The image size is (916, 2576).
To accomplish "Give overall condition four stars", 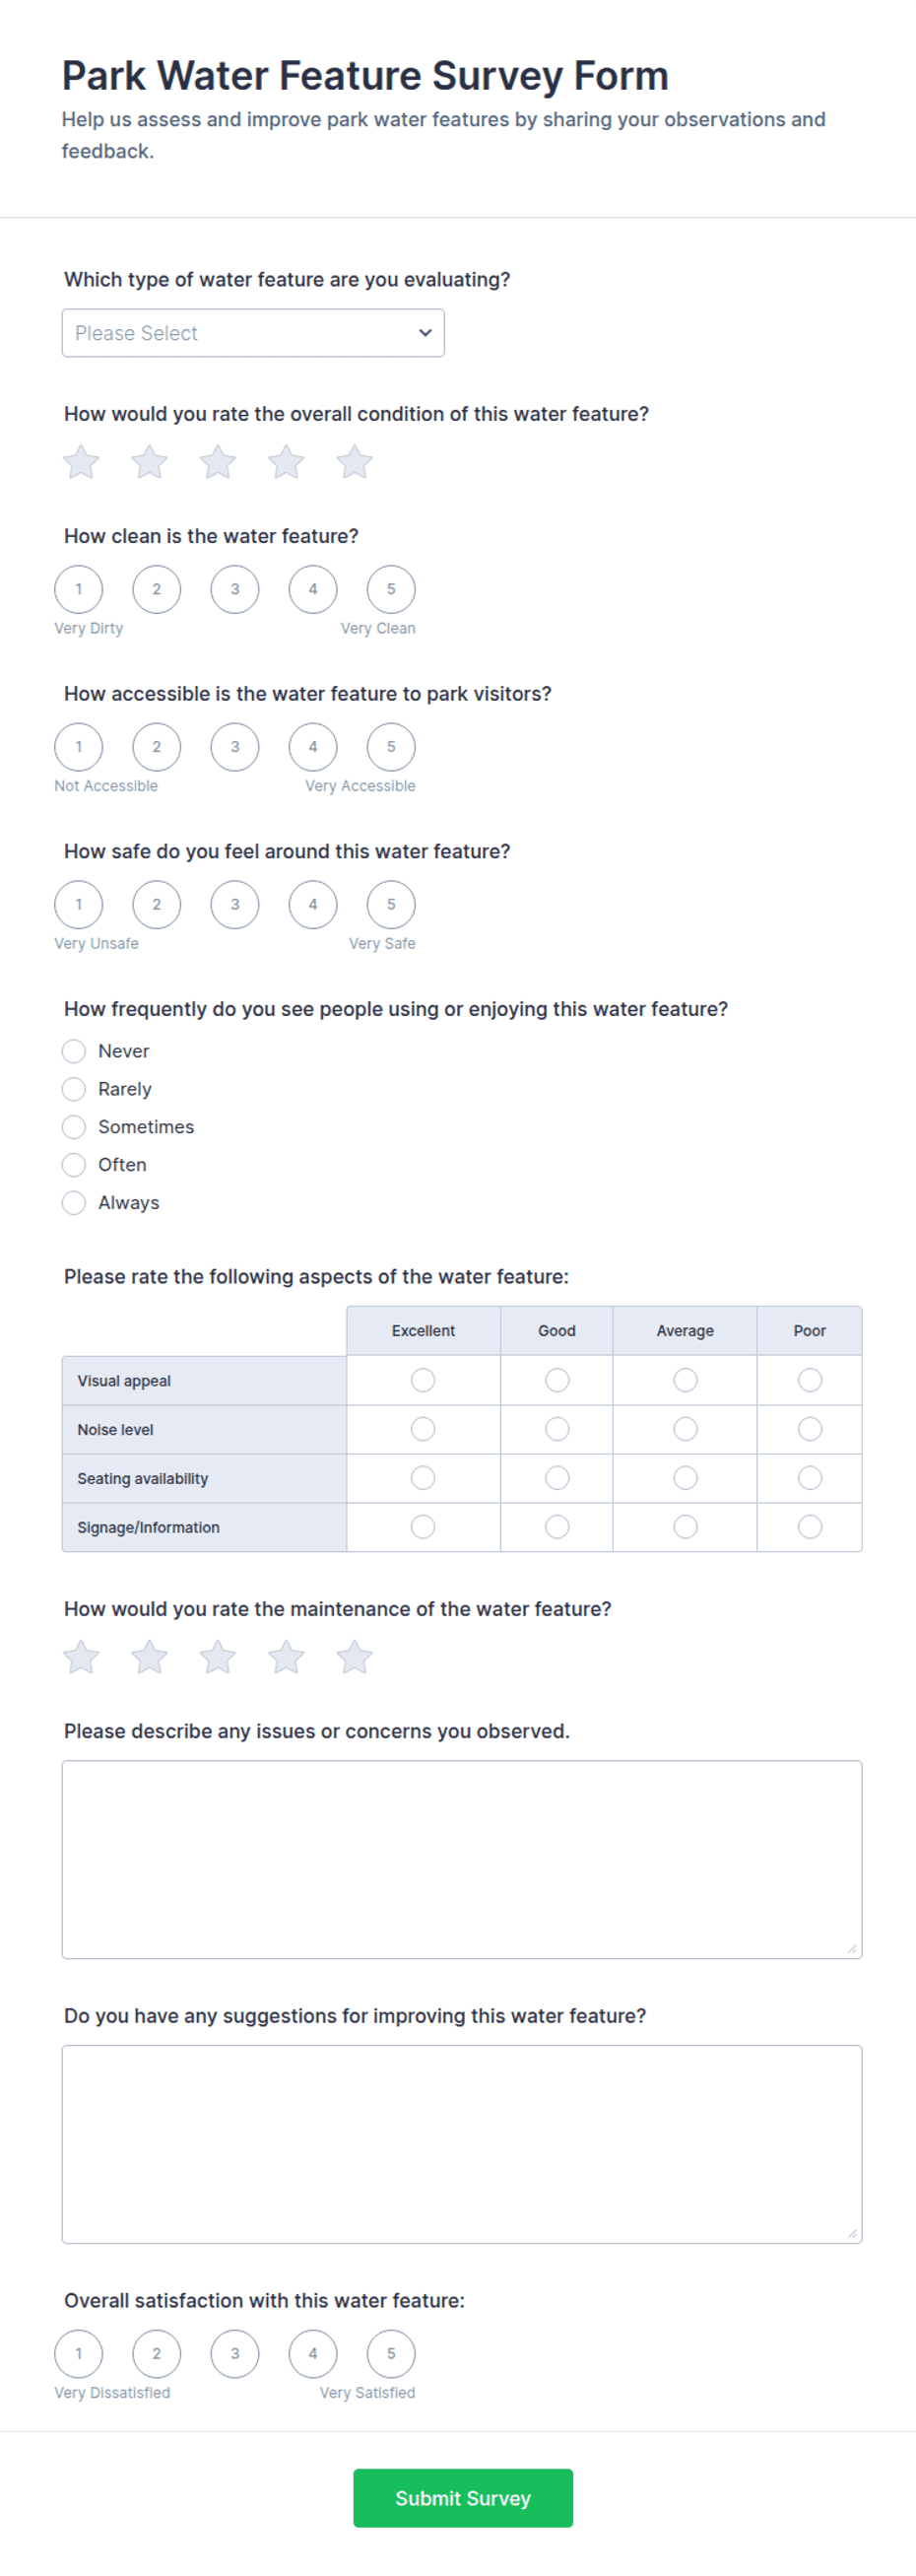I will click(286, 462).
